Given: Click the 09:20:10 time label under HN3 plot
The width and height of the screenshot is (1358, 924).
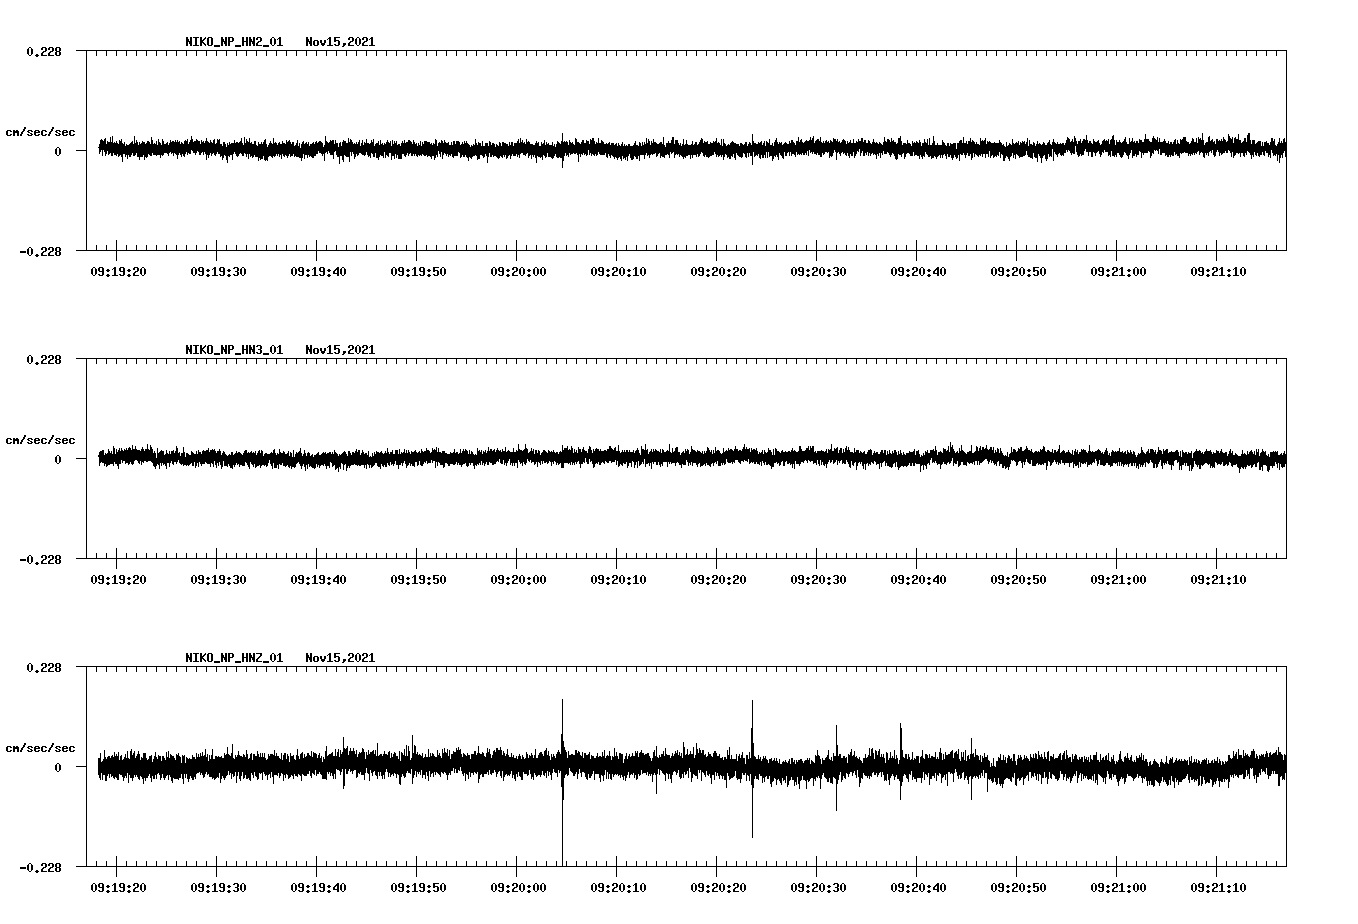Looking at the screenshot, I should pyautogui.click(x=618, y=579).
